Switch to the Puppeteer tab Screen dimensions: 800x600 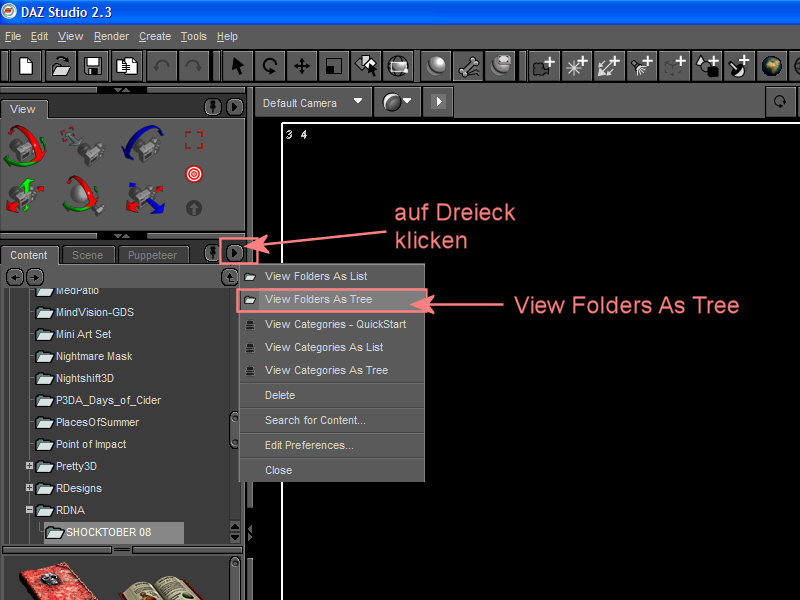point(153,255)
